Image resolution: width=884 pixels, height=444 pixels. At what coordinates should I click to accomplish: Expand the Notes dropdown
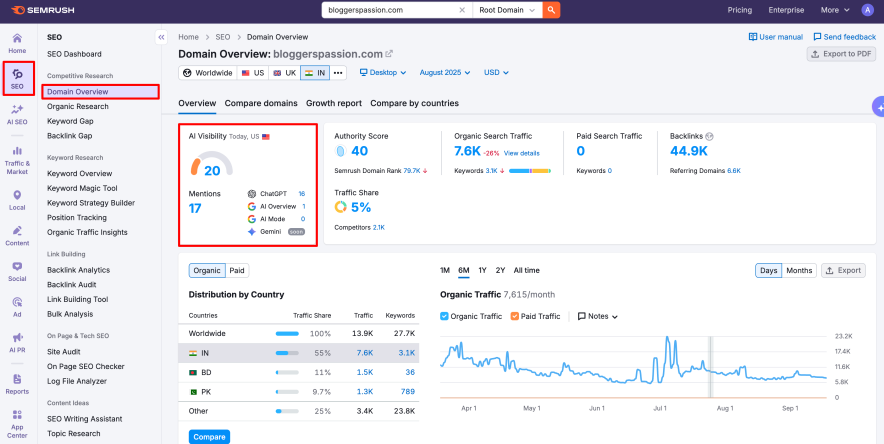click(598, 316)
